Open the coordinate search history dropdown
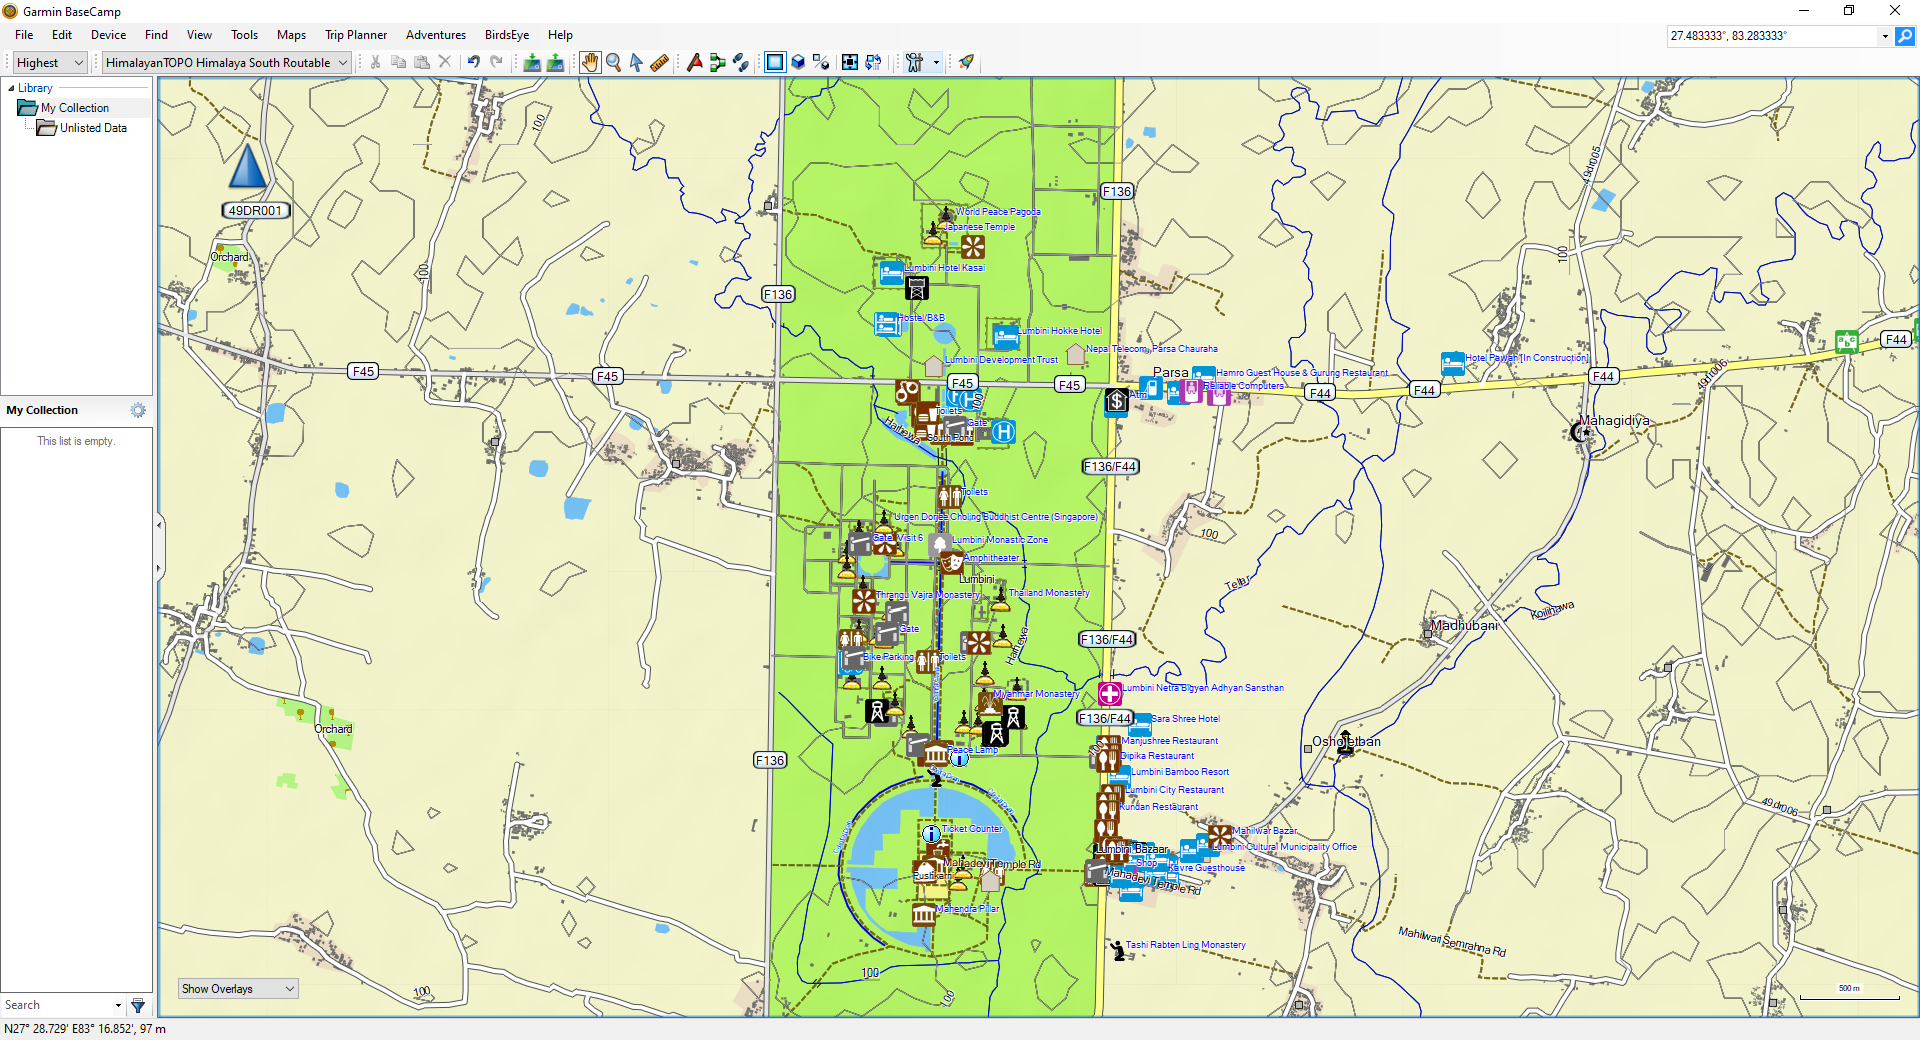1920x1040 pixels. click(1885, 36)
